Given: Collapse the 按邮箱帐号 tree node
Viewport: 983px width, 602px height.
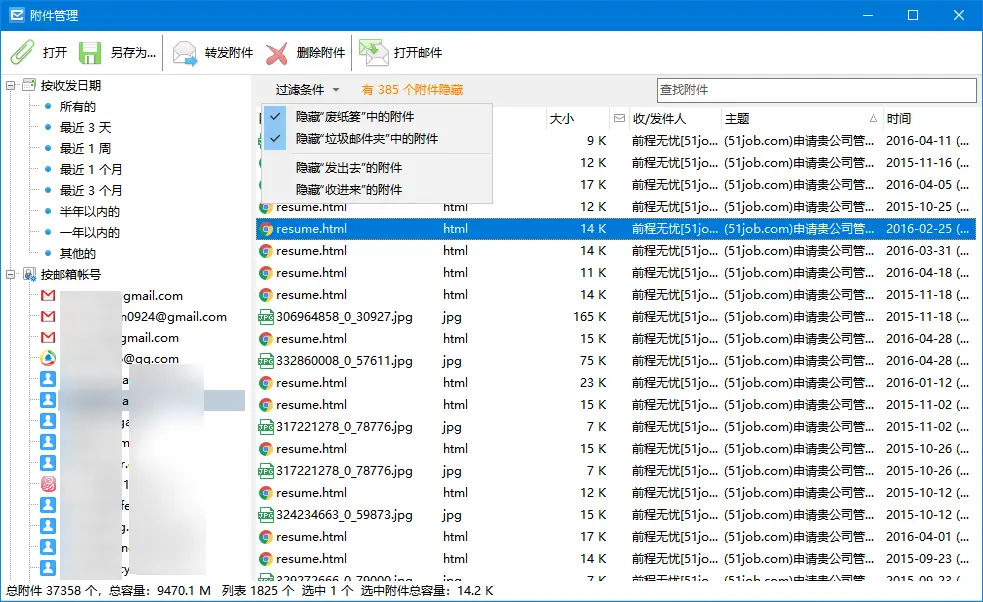Looking at the screenshot, I should tap(11, 275).
